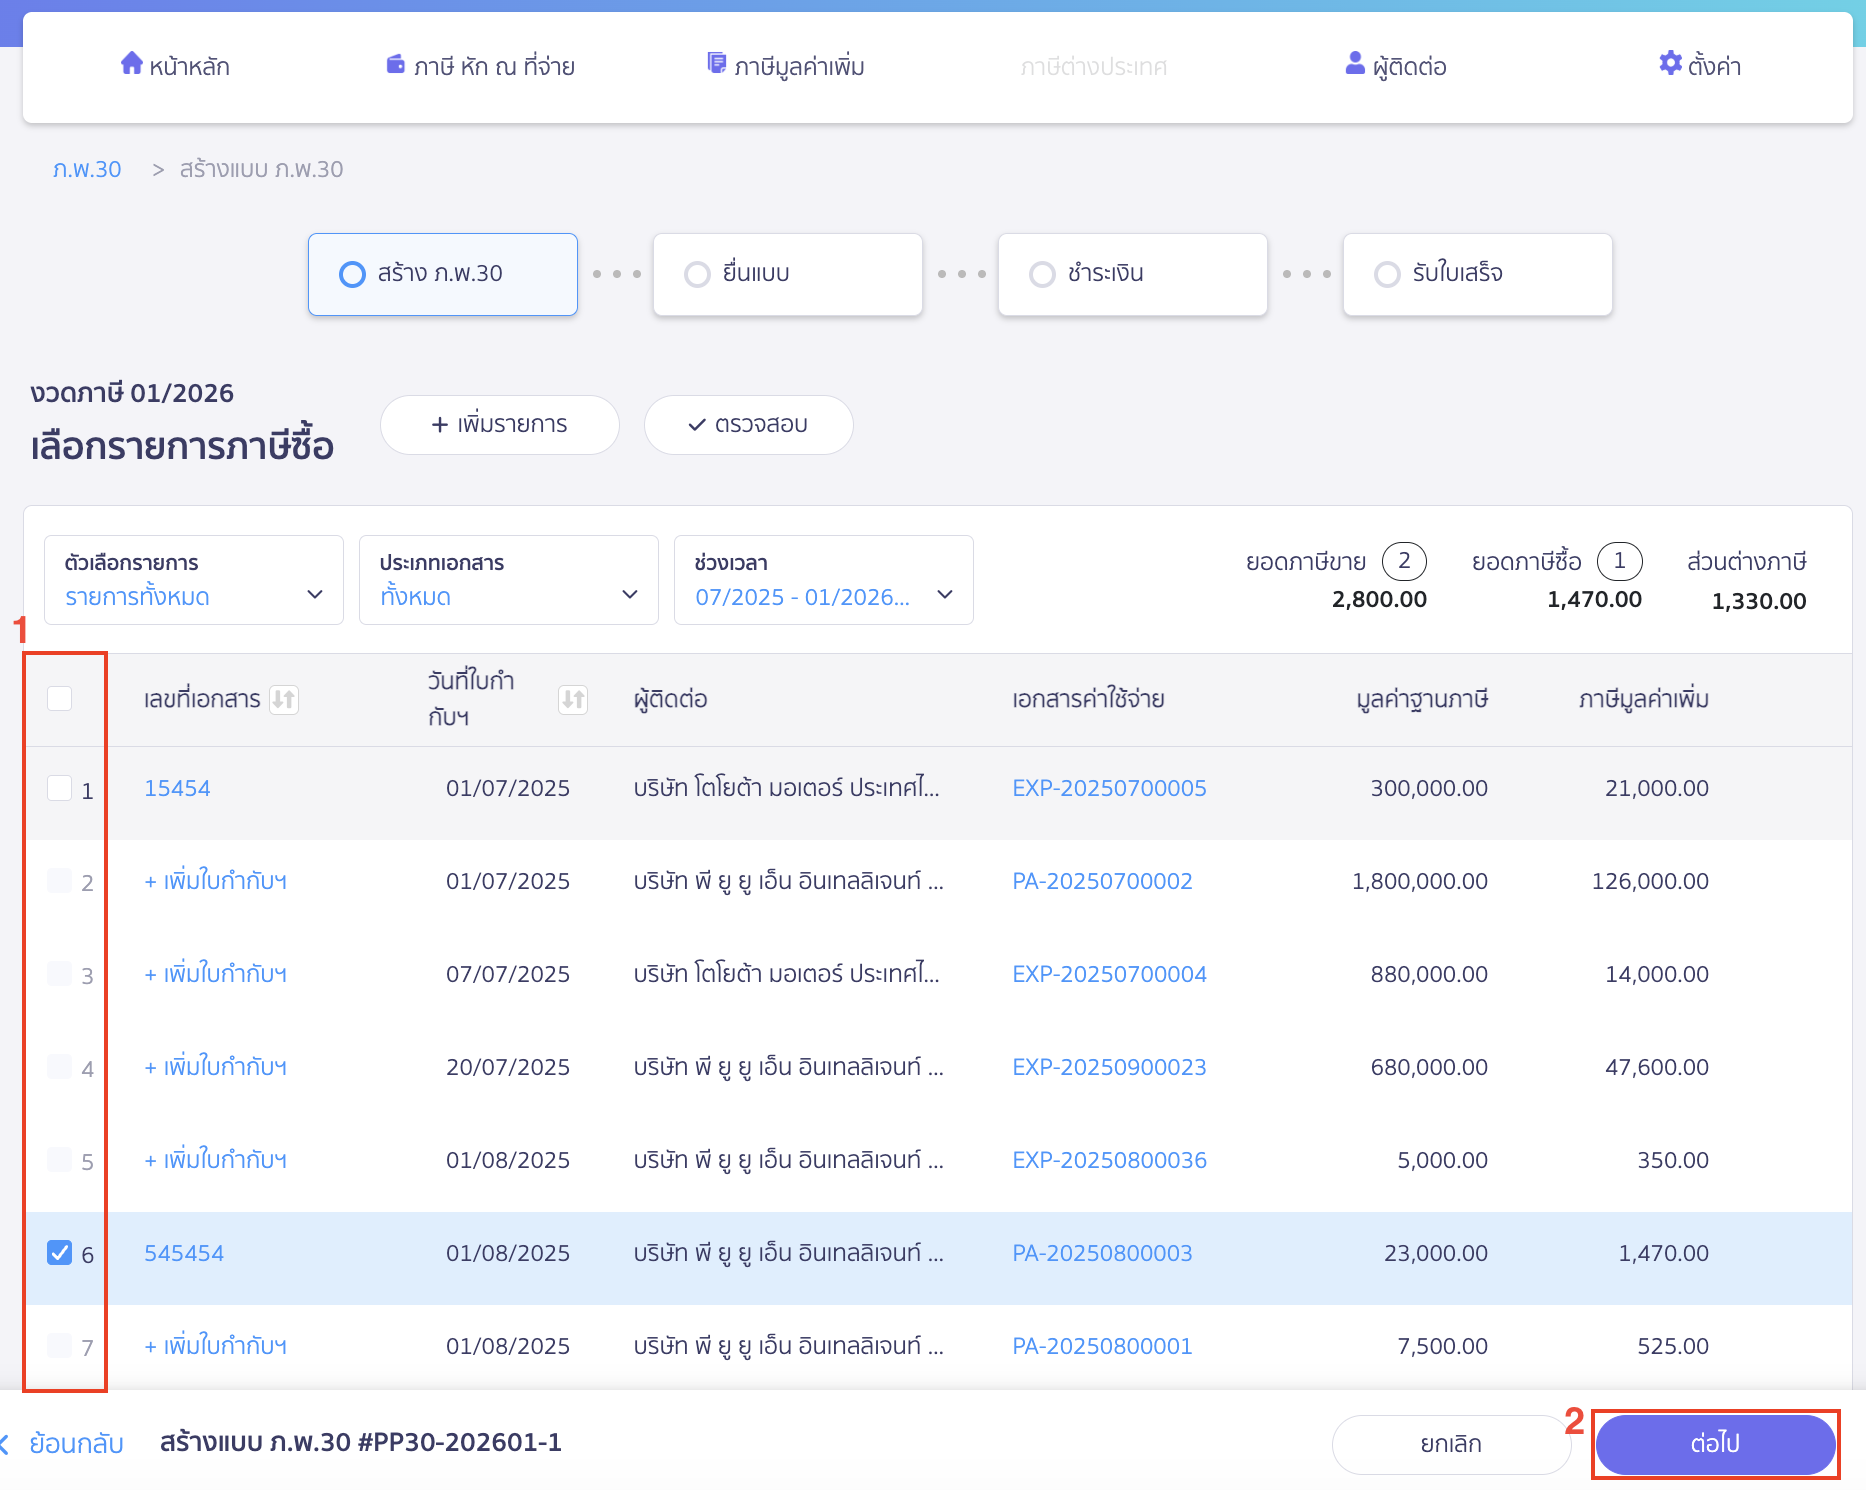Check the select-all checkbox in the table header
The width and height of the screenshot is (1866, 1490).
click(60, 699)
